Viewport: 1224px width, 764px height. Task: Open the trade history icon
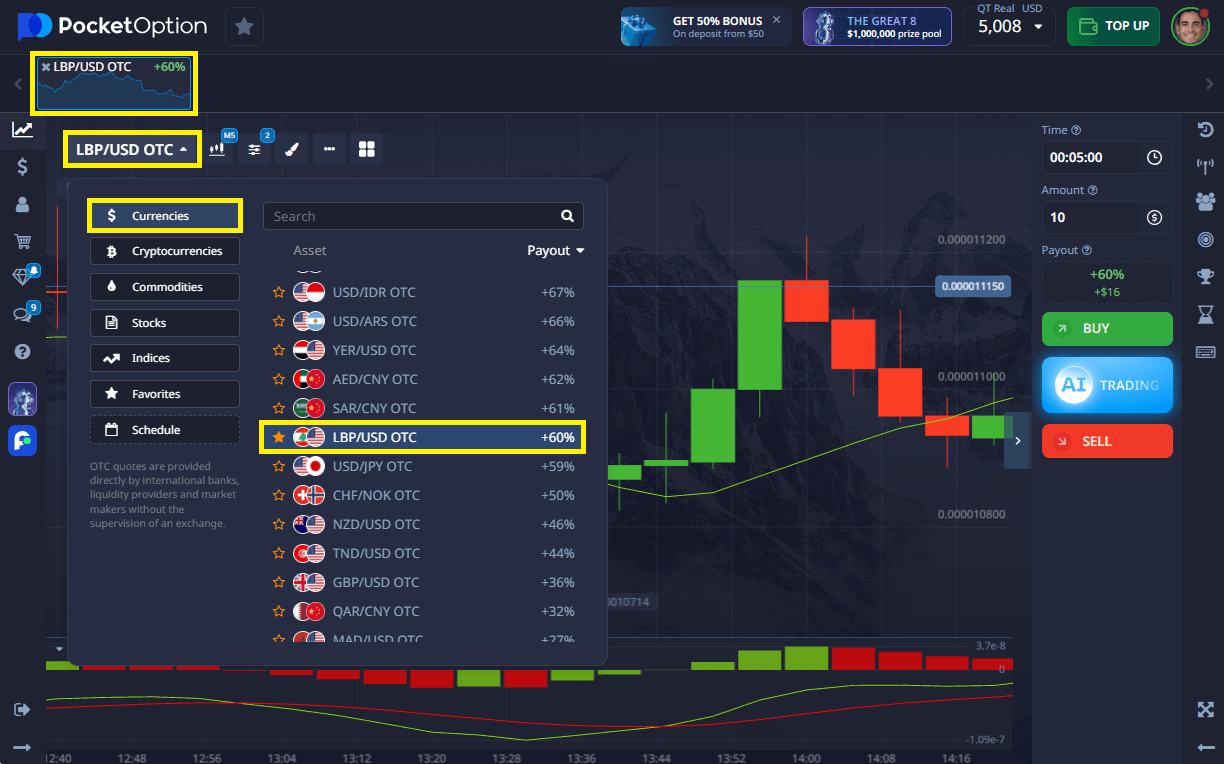pyautogui.click(x=1205, y=129)
